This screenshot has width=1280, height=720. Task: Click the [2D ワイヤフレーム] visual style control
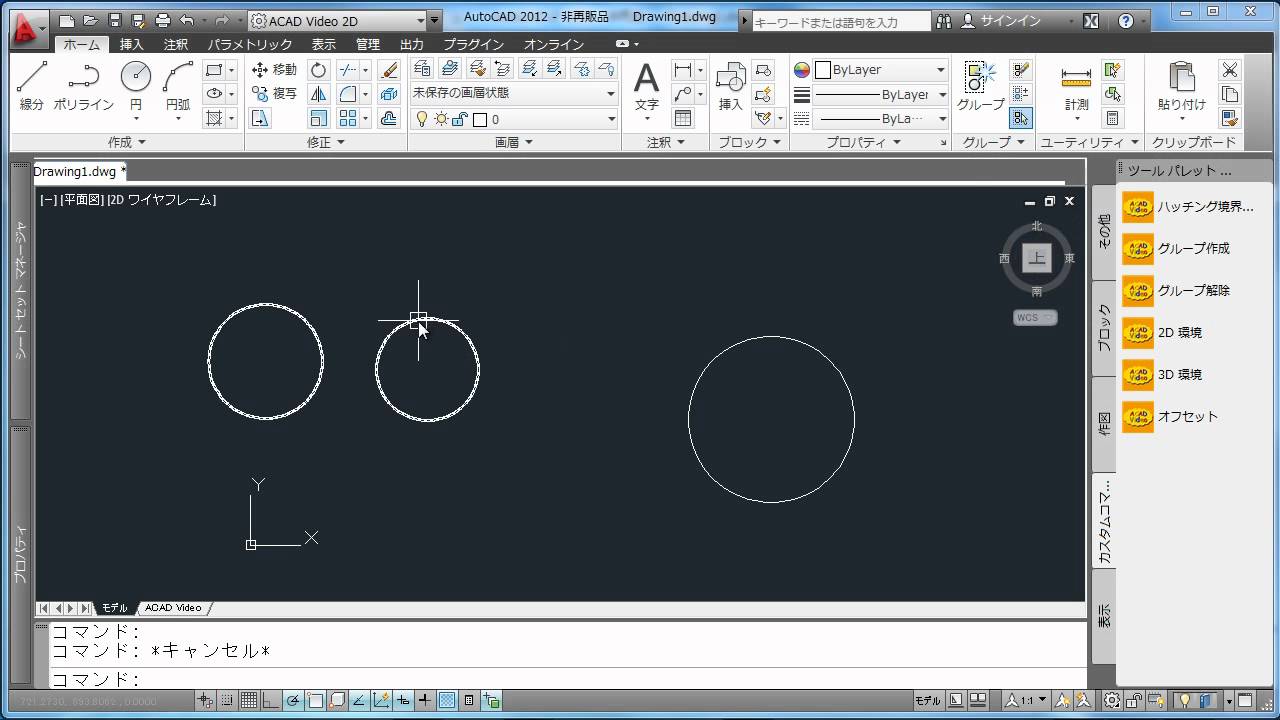pos(162,200)
